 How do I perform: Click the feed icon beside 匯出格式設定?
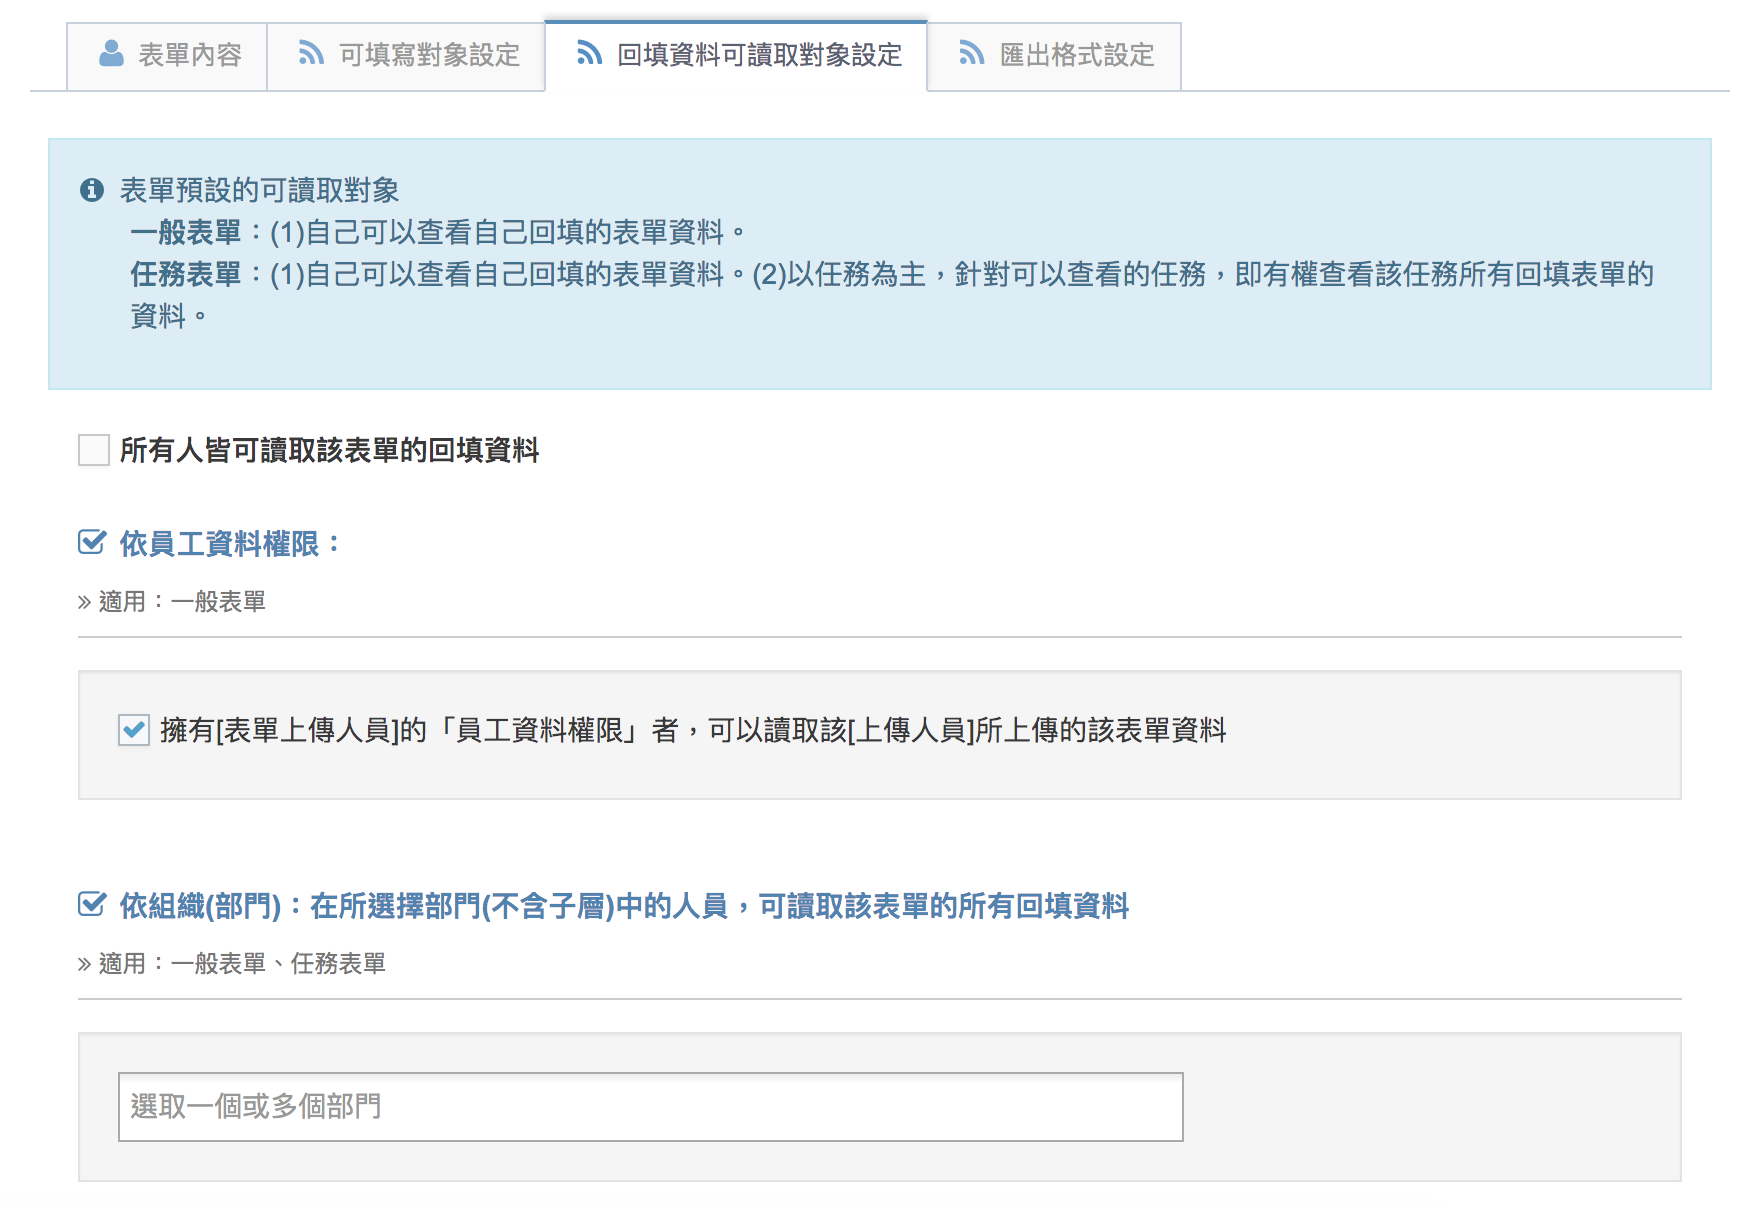tap(972, 53)
